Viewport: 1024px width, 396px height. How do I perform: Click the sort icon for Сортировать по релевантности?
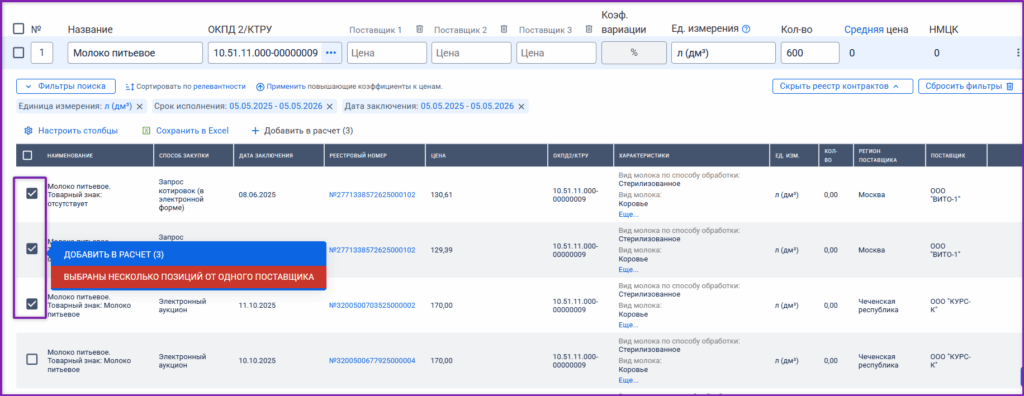click(x=129, y=86)
